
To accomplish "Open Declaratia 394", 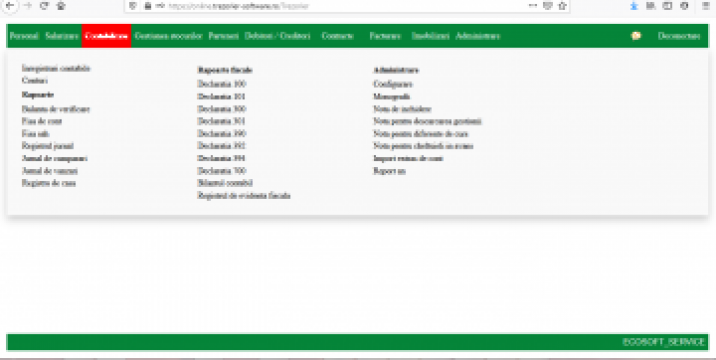I will (221, 158).
